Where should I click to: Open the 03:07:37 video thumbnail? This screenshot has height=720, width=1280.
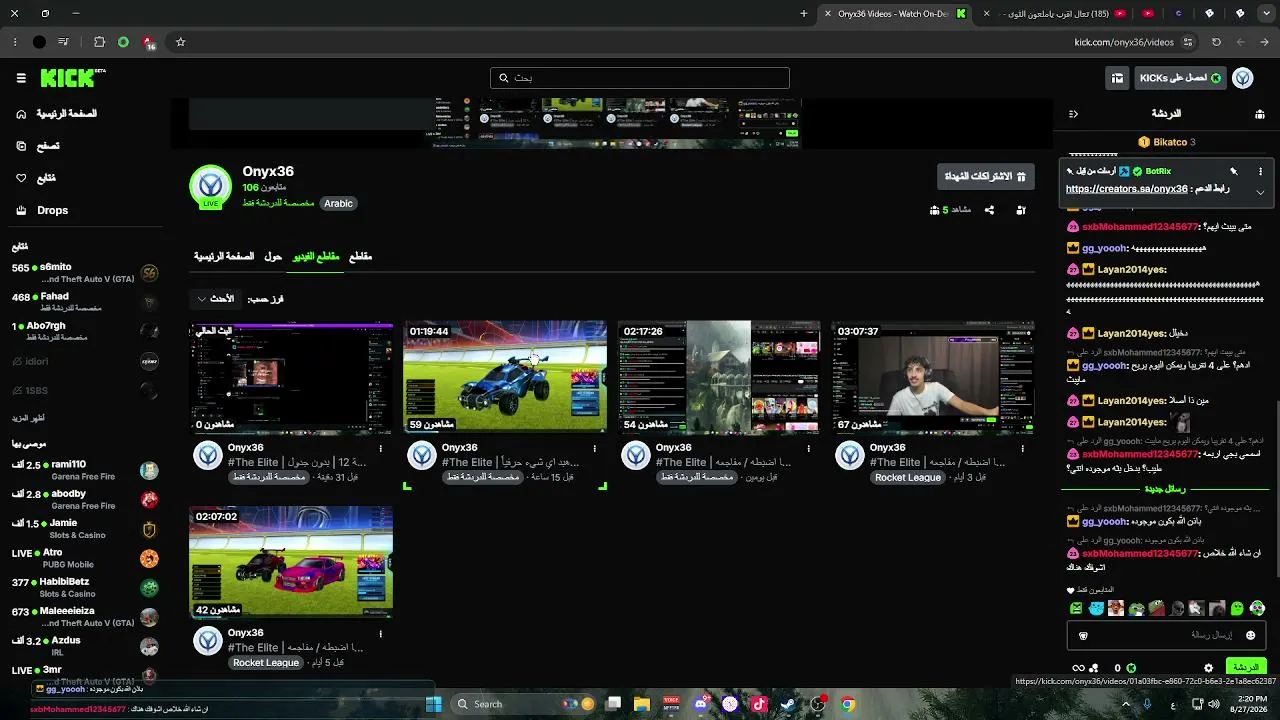(x=933, y=377)
